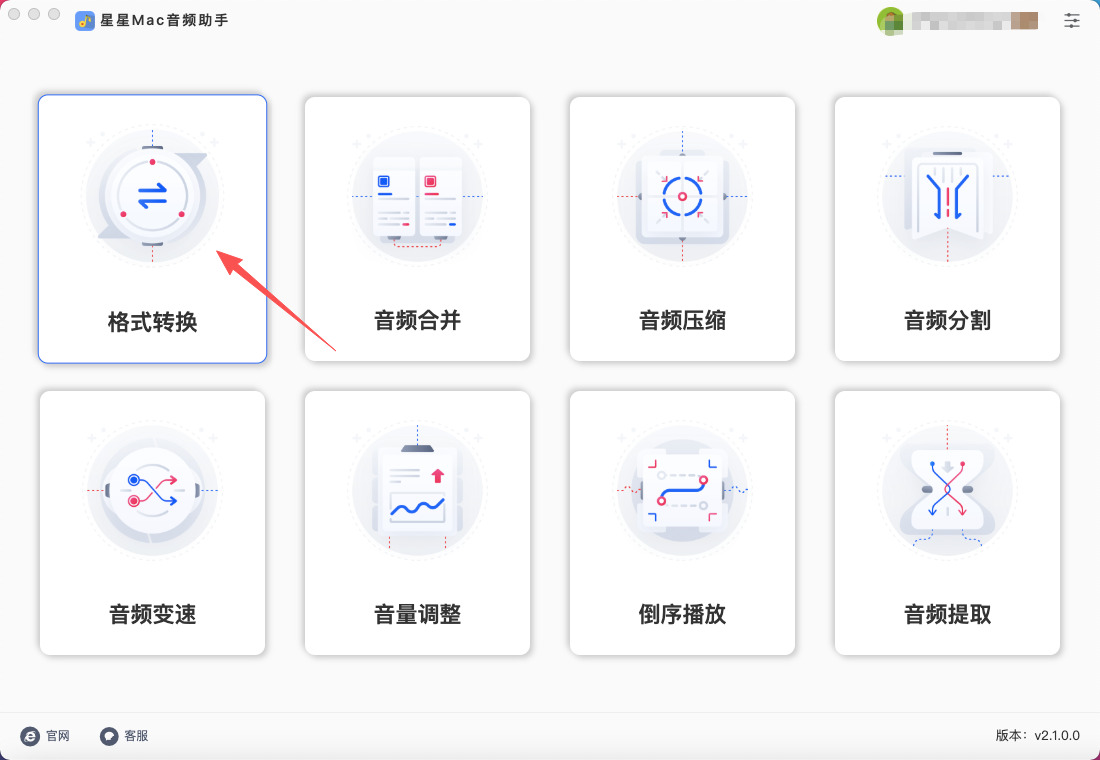Select the 音量调整 volume chart icon

(417, 489)
